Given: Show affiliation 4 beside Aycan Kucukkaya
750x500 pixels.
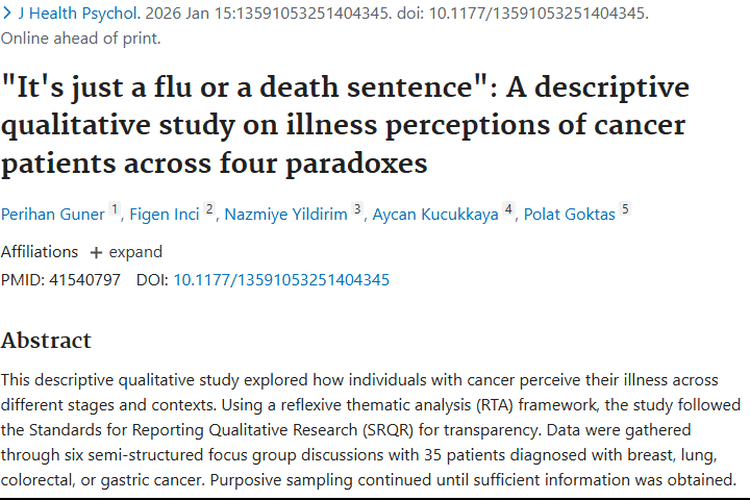Looking at the screenshot, I should pos(509,210).
